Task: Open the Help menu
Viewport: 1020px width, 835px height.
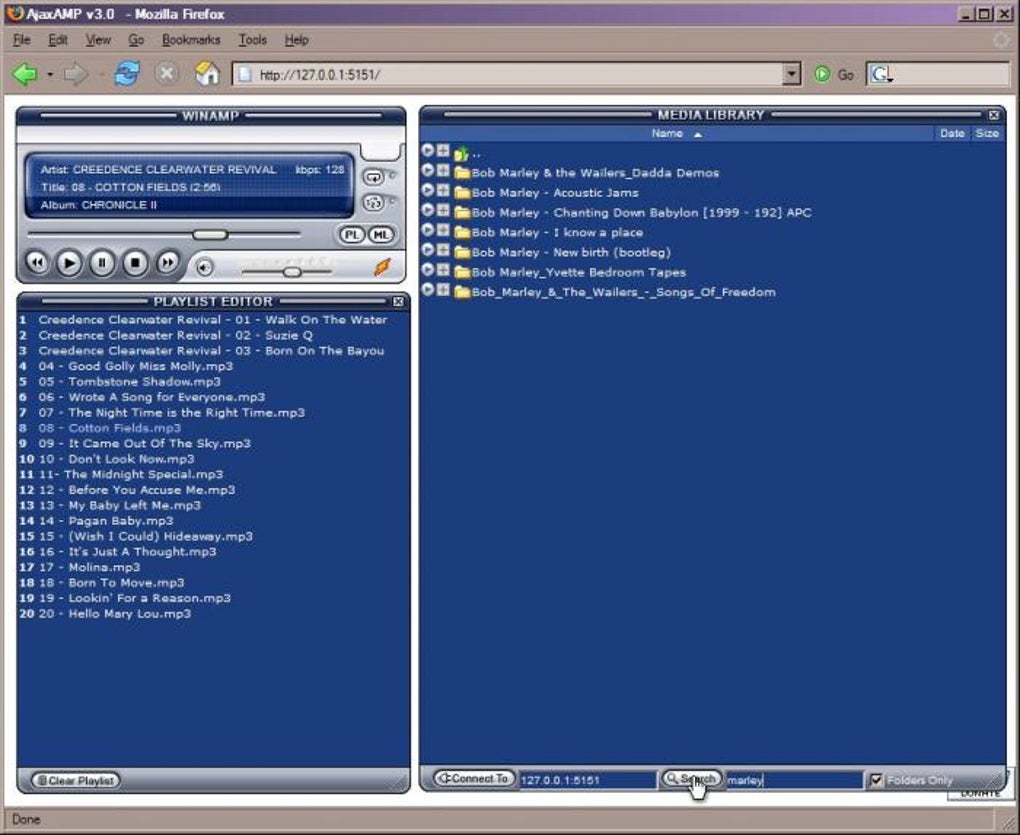Action: [297, 40]
